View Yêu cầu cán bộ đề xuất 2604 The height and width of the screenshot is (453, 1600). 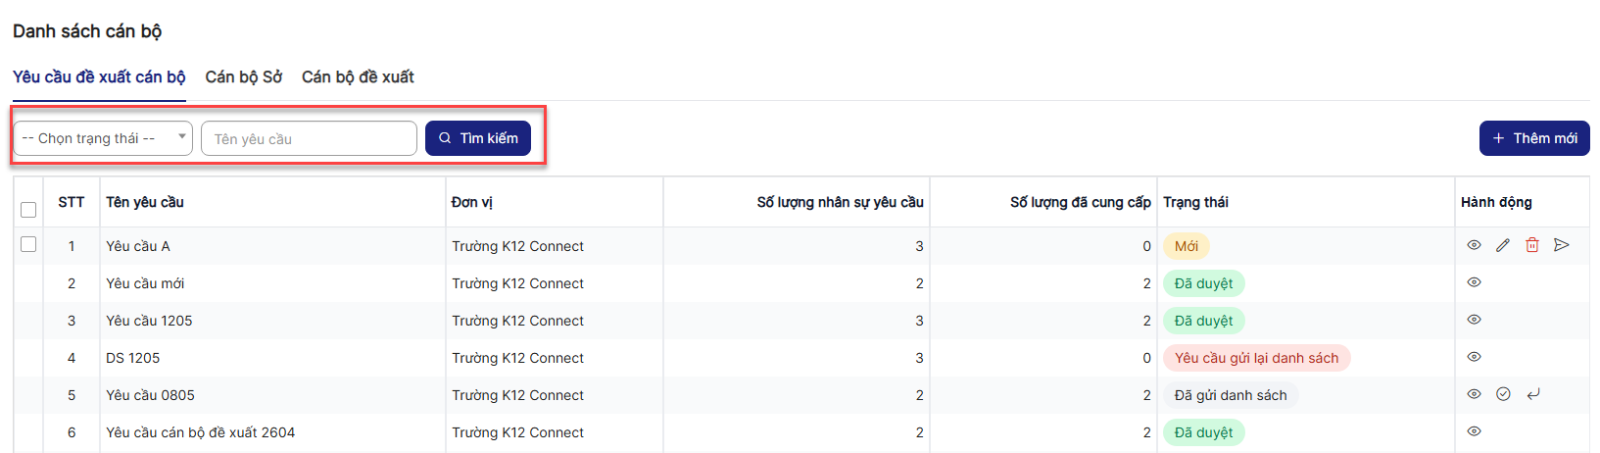click(1473, 432)
